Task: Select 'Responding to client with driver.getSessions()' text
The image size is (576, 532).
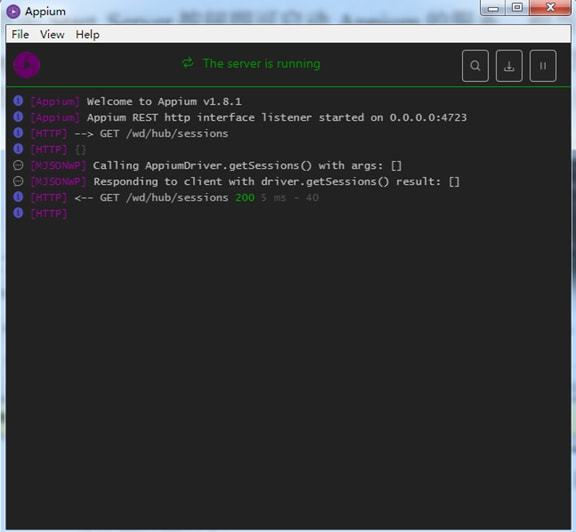Action: pos(241,181)
